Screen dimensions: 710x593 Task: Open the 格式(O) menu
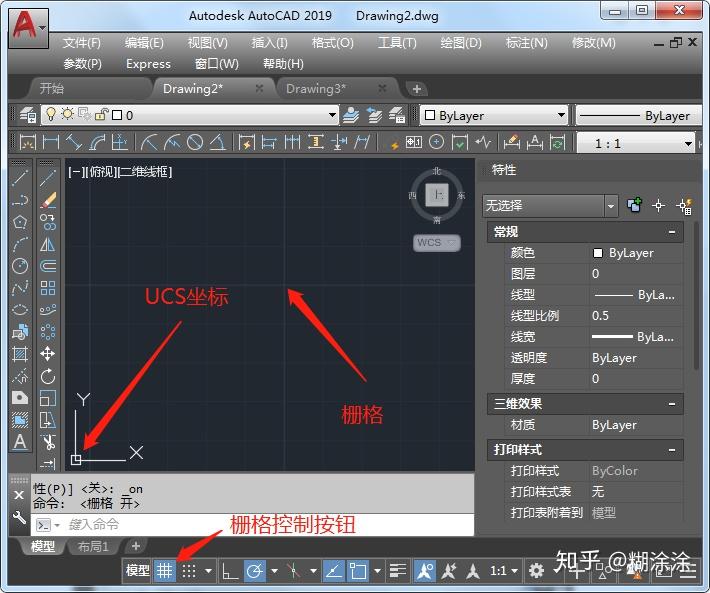(x=333, y=43)
